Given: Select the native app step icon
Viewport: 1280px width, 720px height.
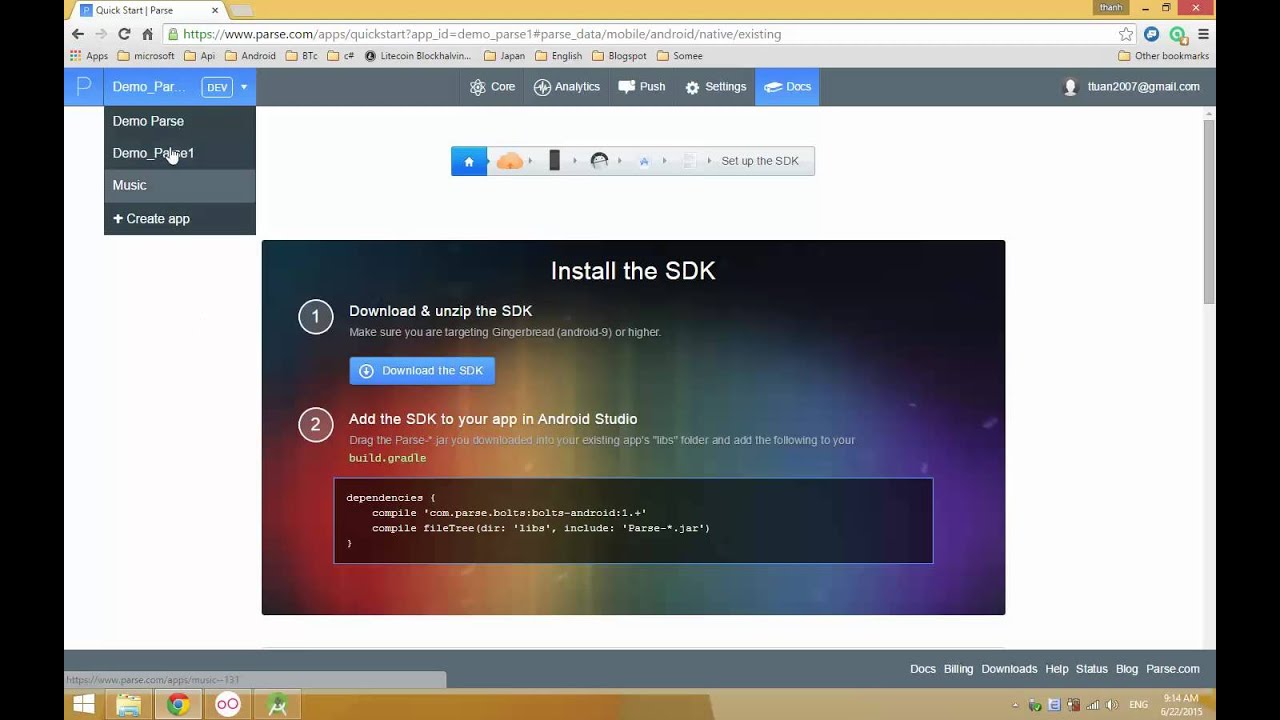Looking at the screenshot, I should (644, 161).
